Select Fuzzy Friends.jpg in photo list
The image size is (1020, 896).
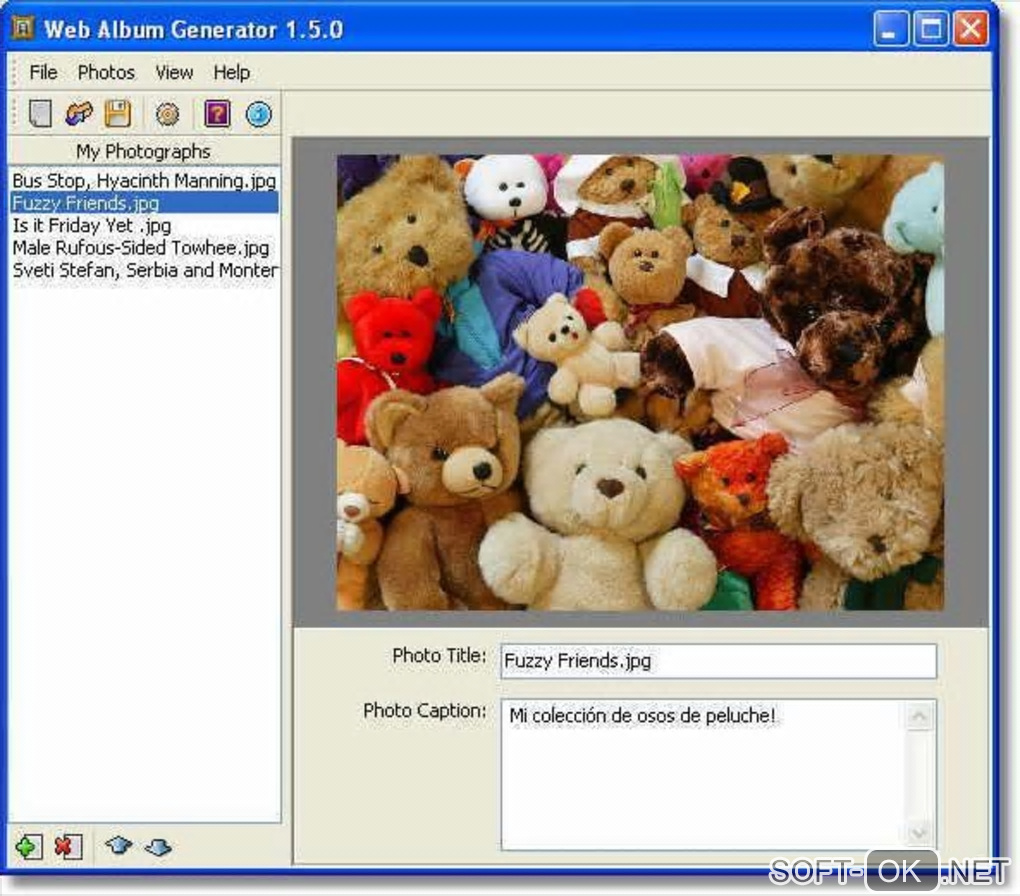coord(144,202)
